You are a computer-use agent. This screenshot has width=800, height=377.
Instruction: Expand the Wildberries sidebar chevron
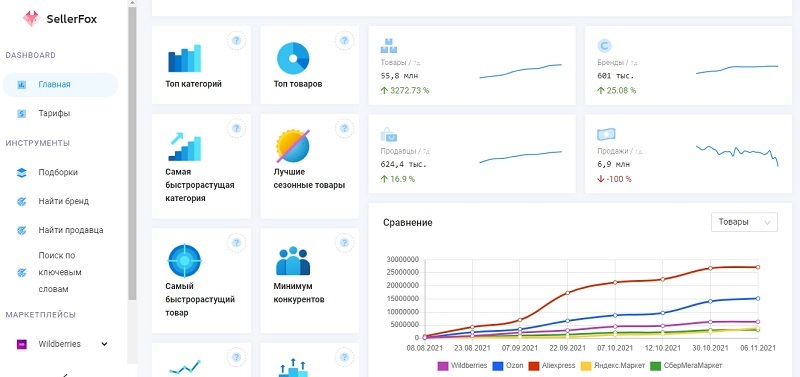click(105, 344)
